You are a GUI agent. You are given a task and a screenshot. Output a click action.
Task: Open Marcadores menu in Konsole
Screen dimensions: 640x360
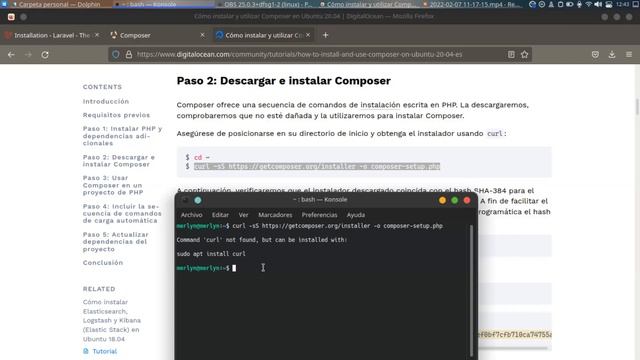(x=275, y=215)
